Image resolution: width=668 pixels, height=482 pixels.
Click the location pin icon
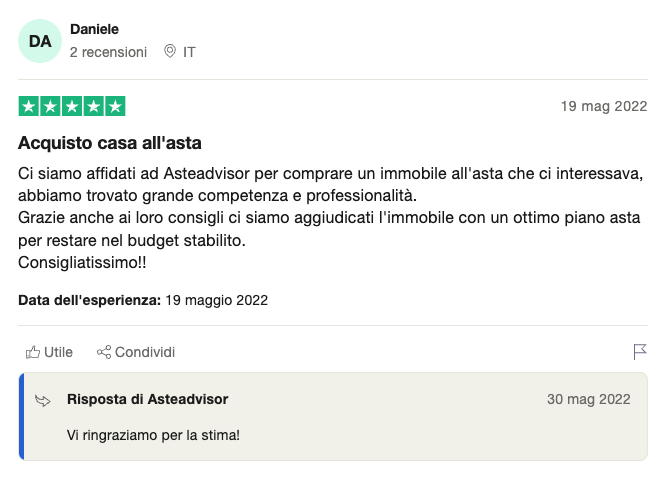tap(170, 51)
